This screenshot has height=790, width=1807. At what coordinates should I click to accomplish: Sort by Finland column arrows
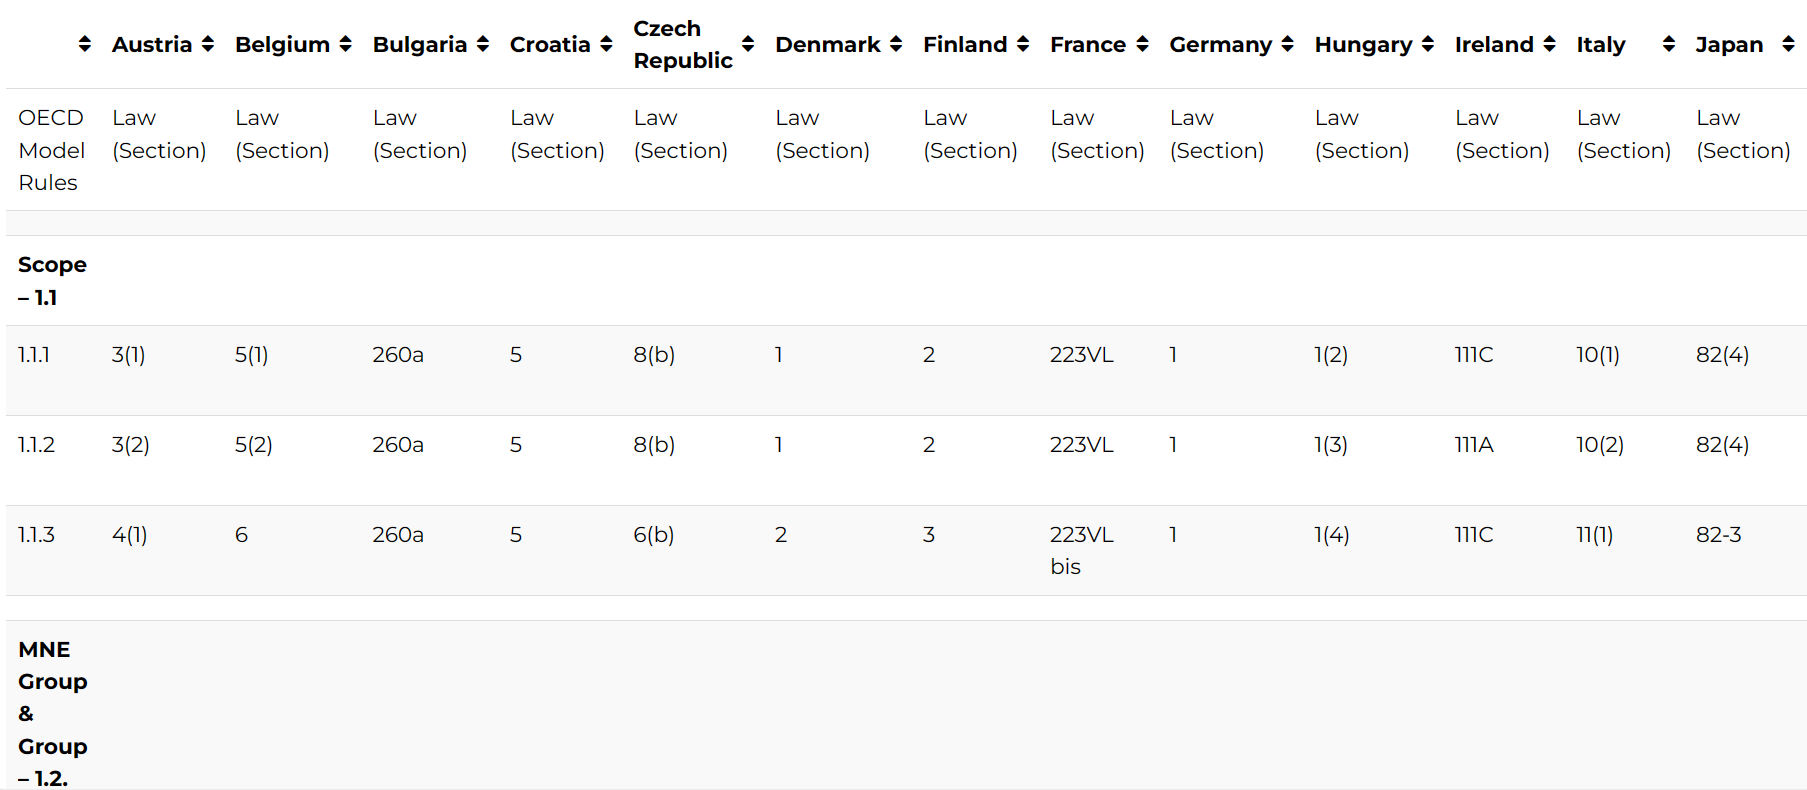(1023, 44)
